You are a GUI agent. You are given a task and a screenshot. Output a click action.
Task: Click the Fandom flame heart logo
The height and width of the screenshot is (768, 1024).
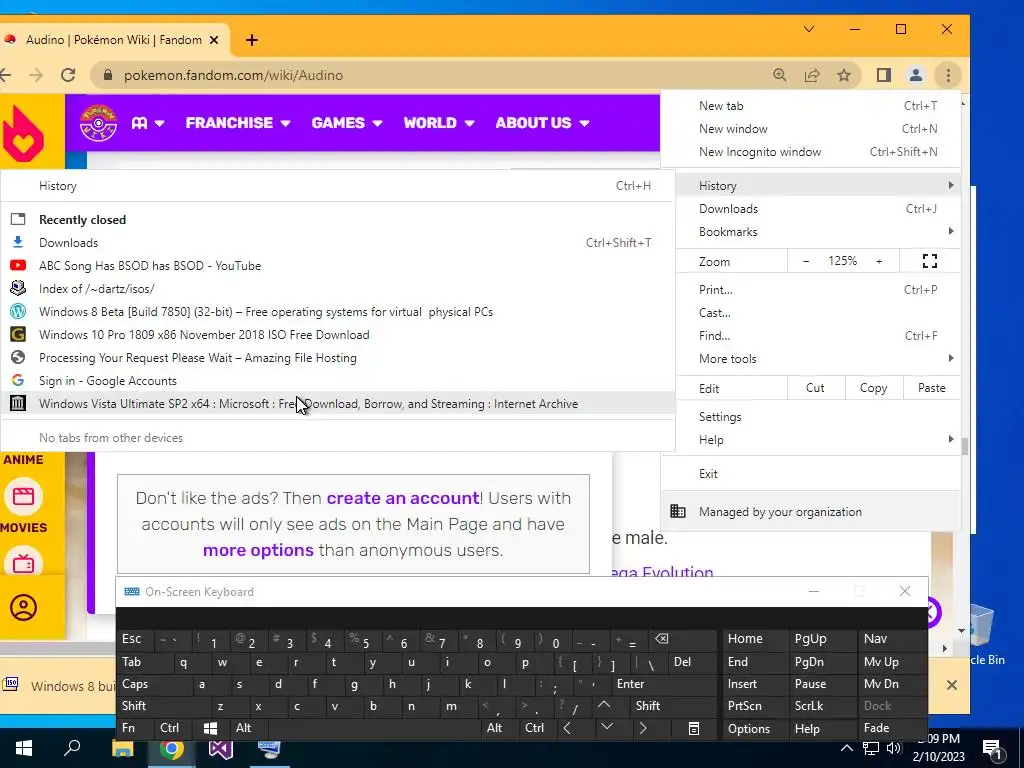coord(23,134)
